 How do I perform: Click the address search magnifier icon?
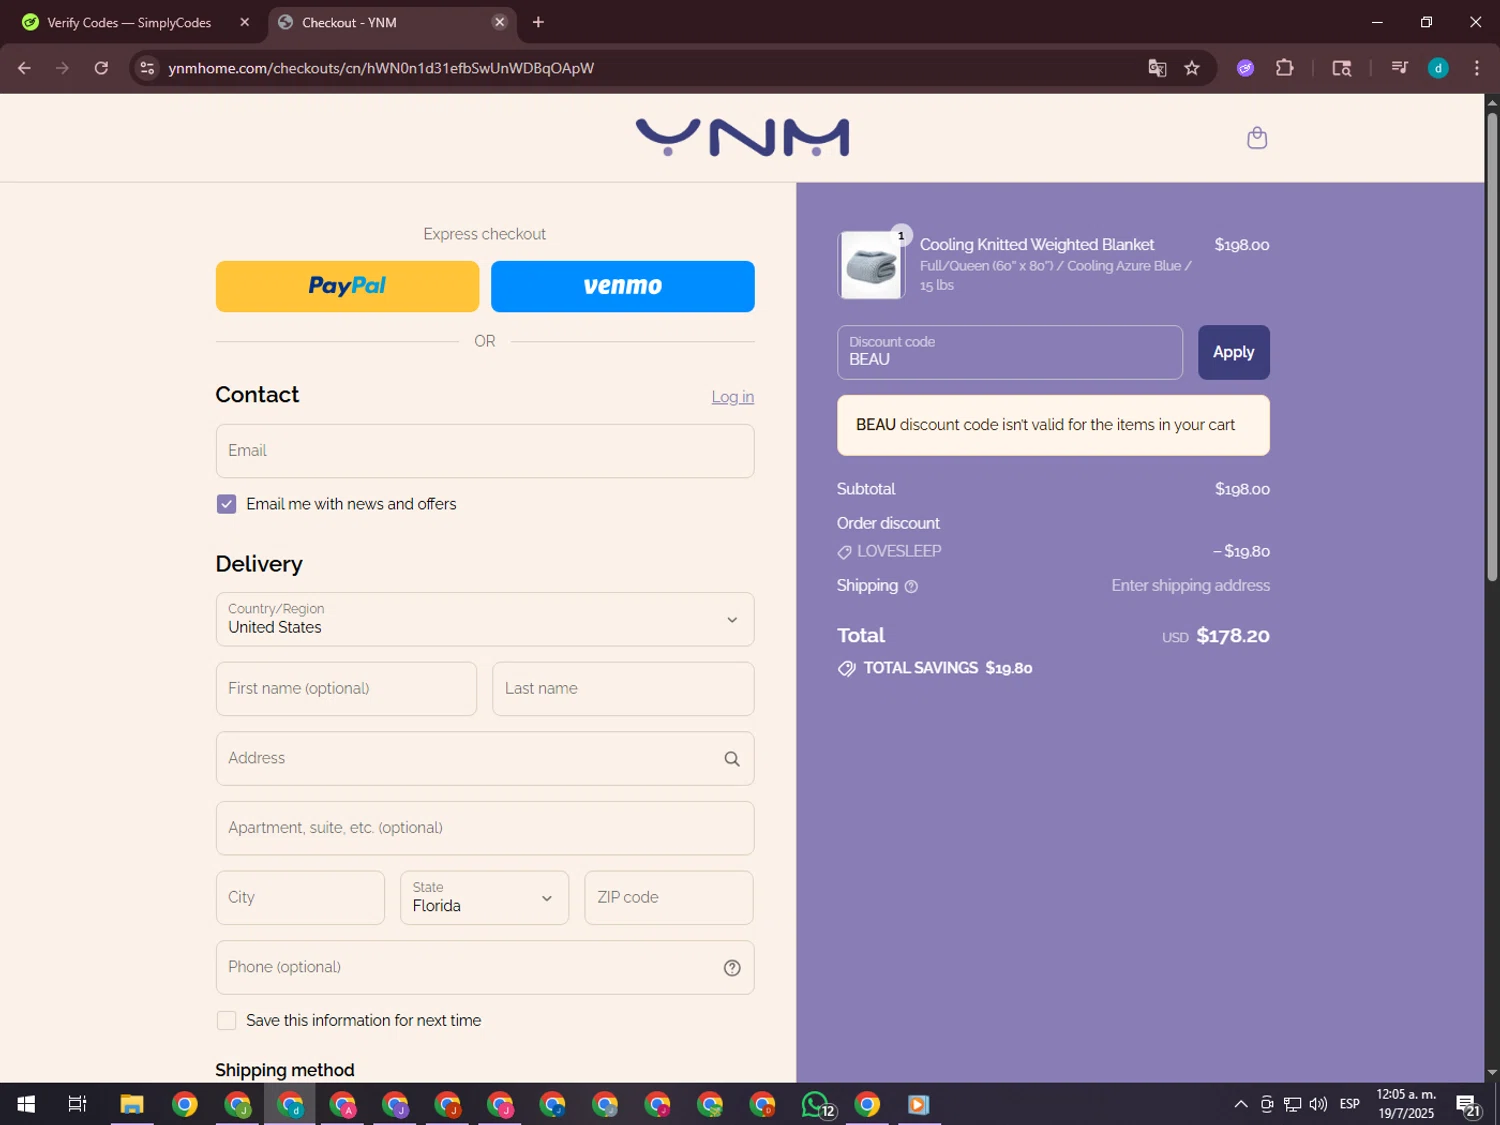tap(732, 759)
